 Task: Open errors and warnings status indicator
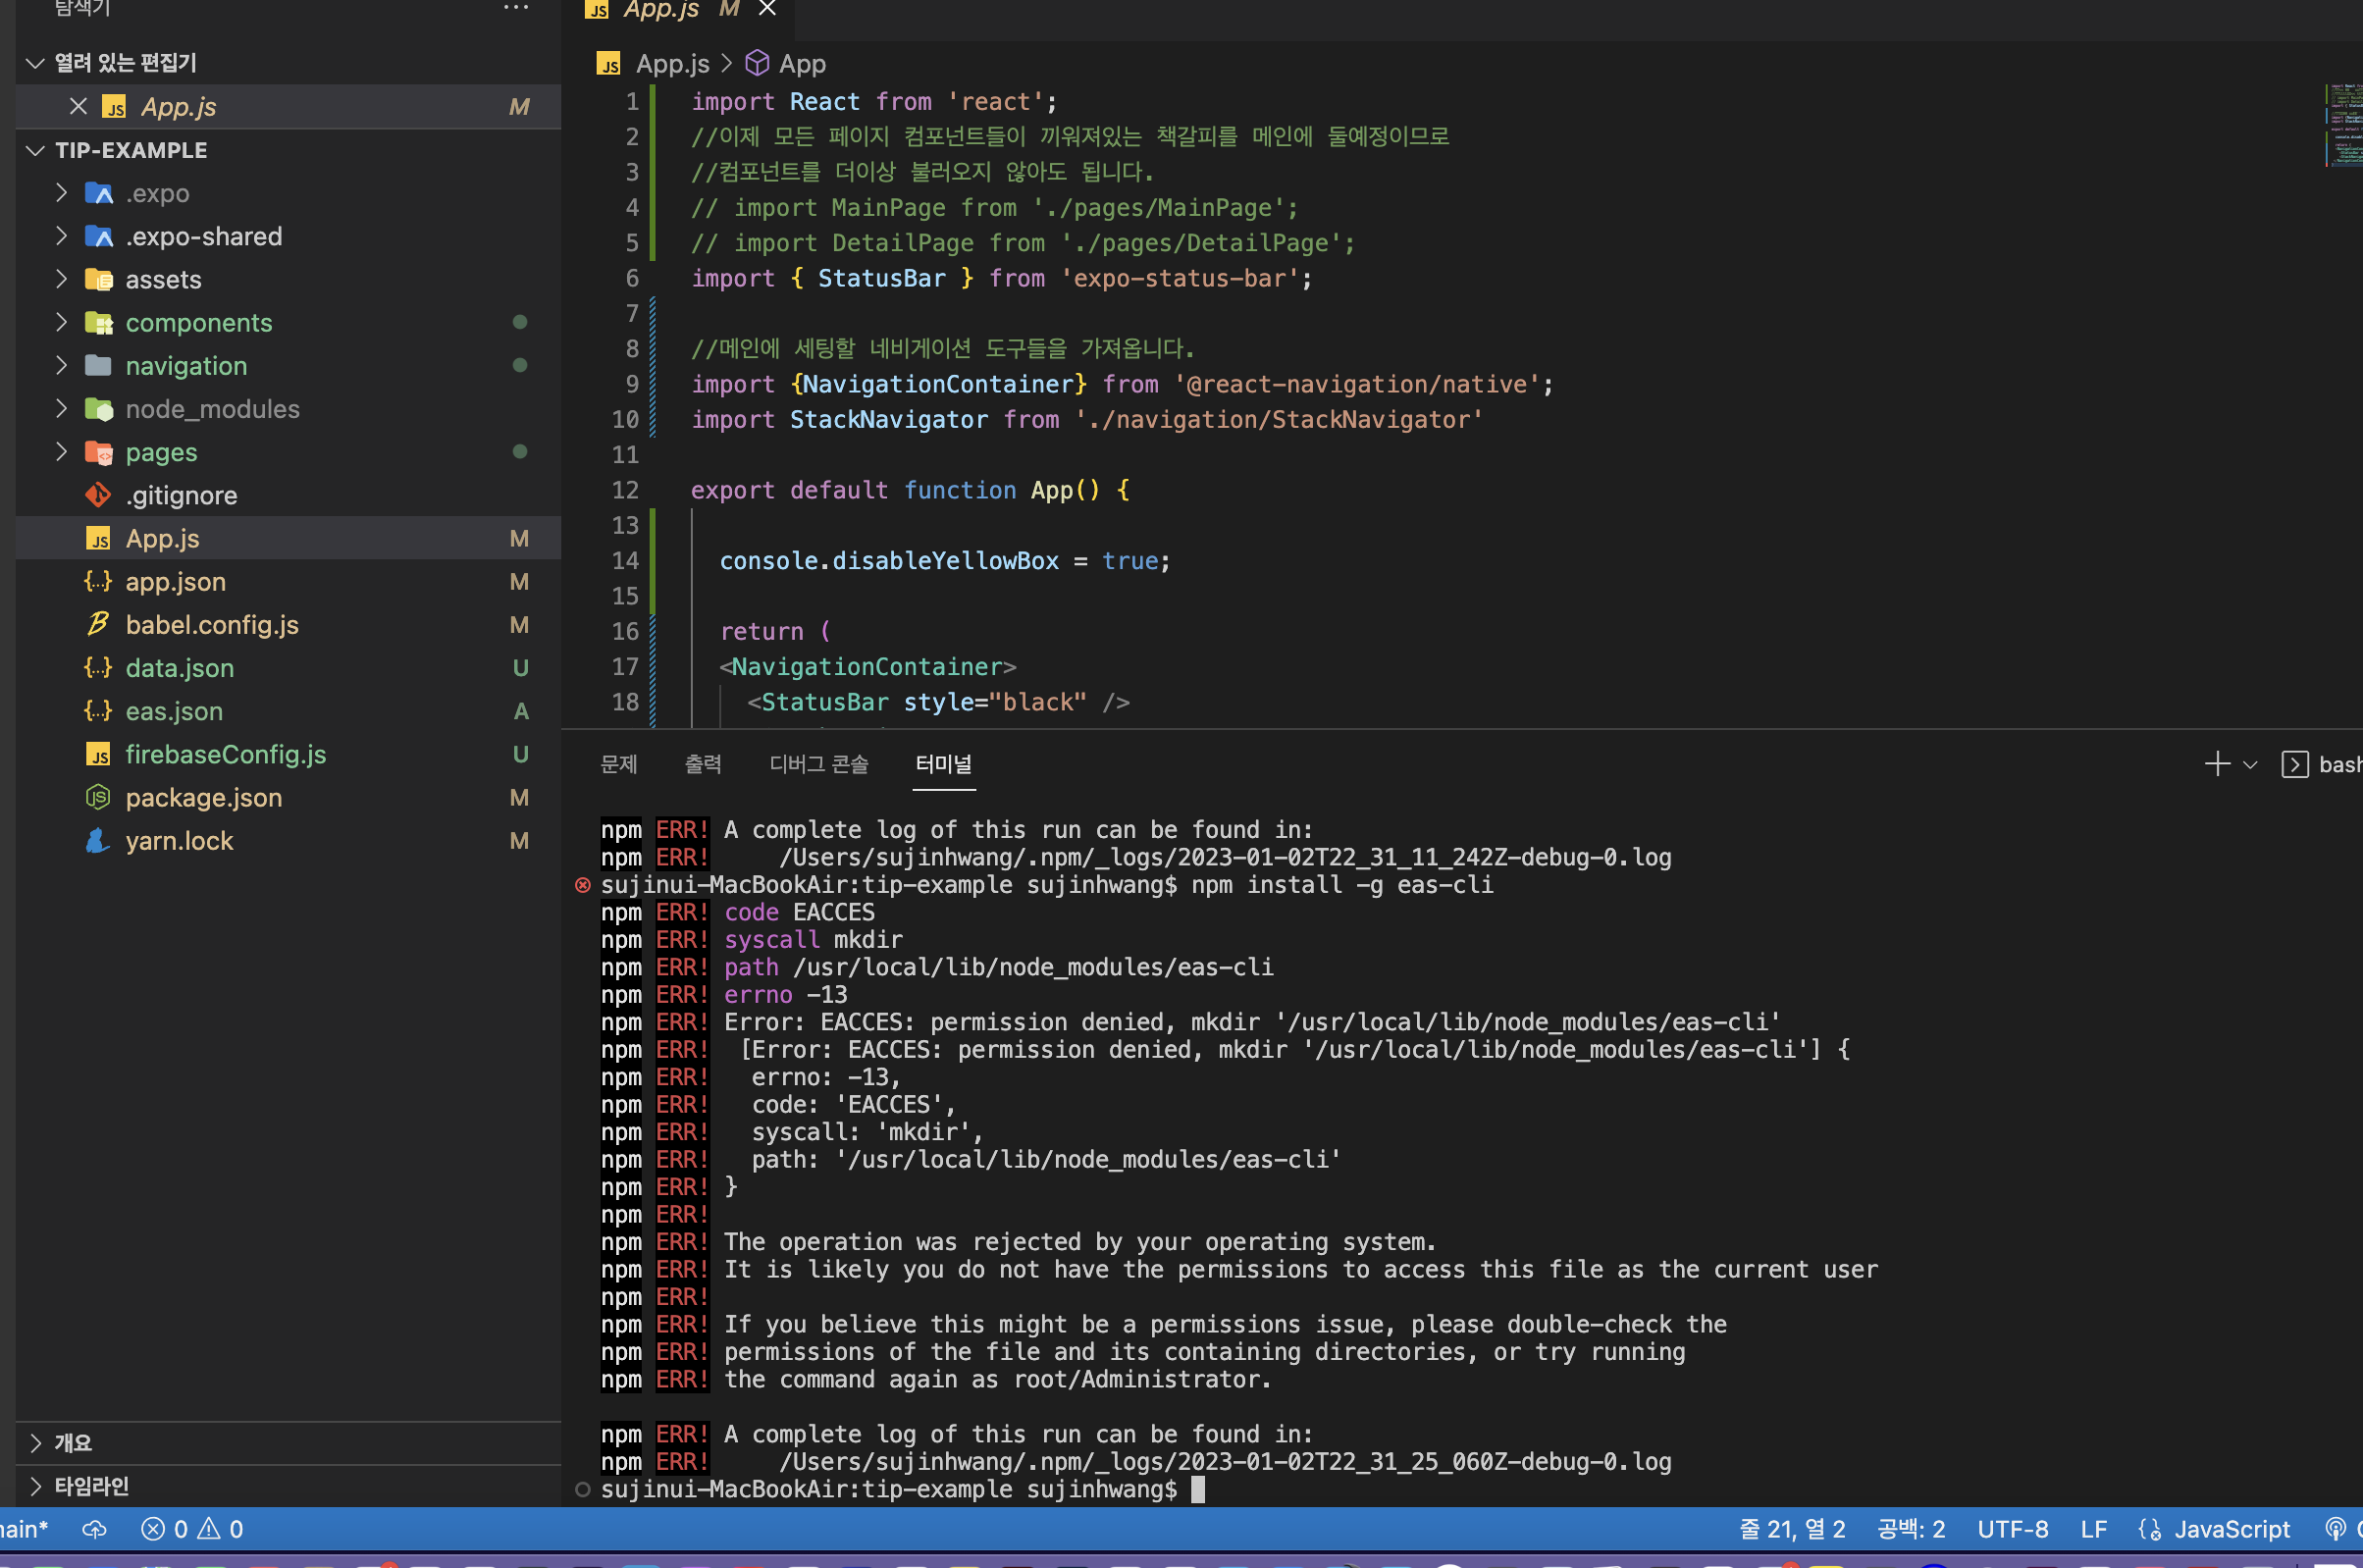(x=192, y=1529)
